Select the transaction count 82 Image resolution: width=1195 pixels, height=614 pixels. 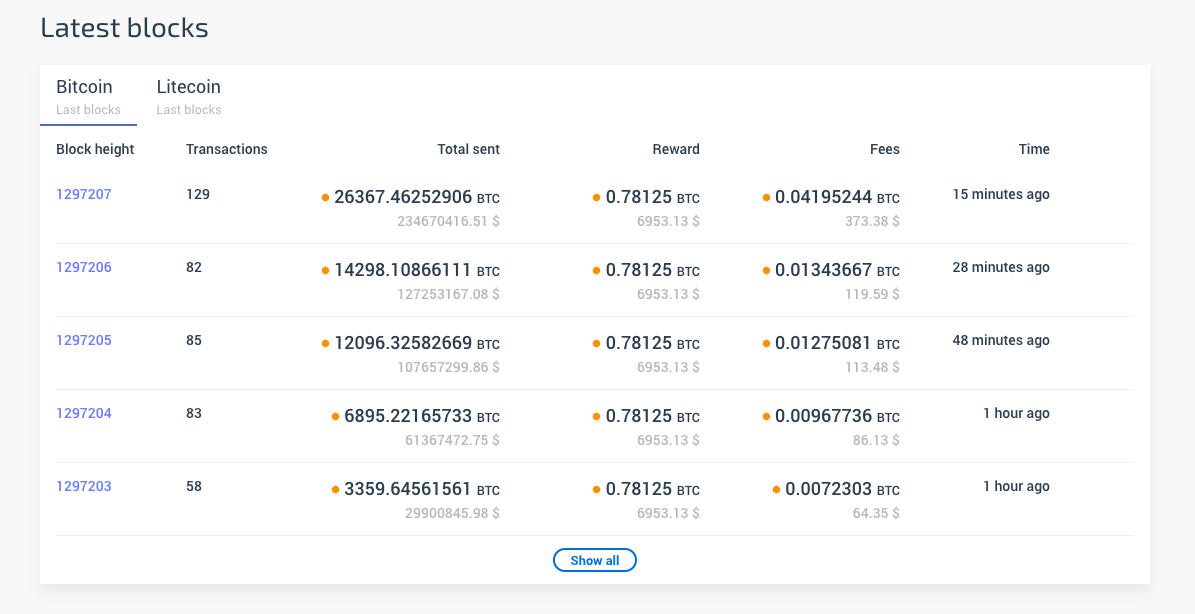tap(194, 267)
